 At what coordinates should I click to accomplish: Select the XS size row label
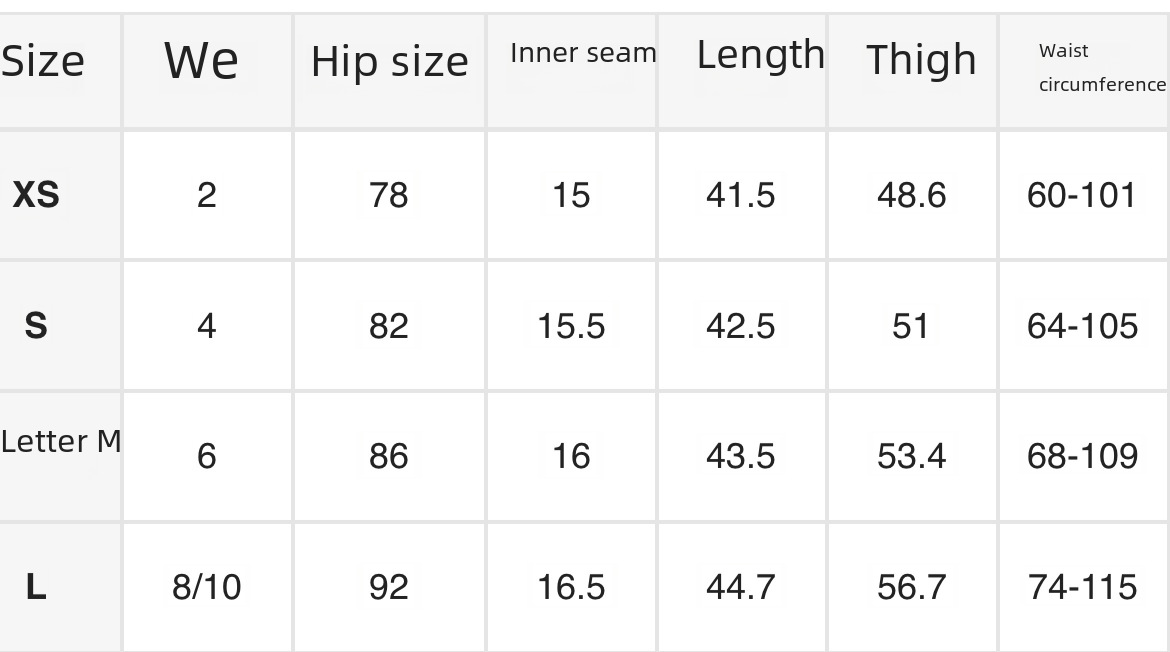(36, 195)
